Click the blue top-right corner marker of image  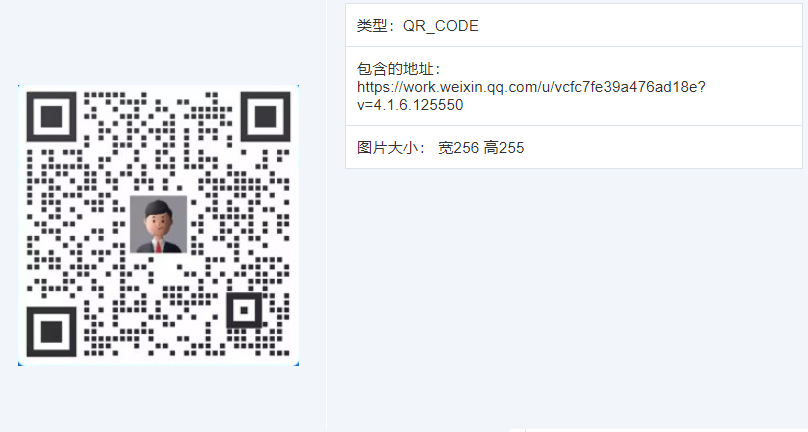click(x=297, y=87)
